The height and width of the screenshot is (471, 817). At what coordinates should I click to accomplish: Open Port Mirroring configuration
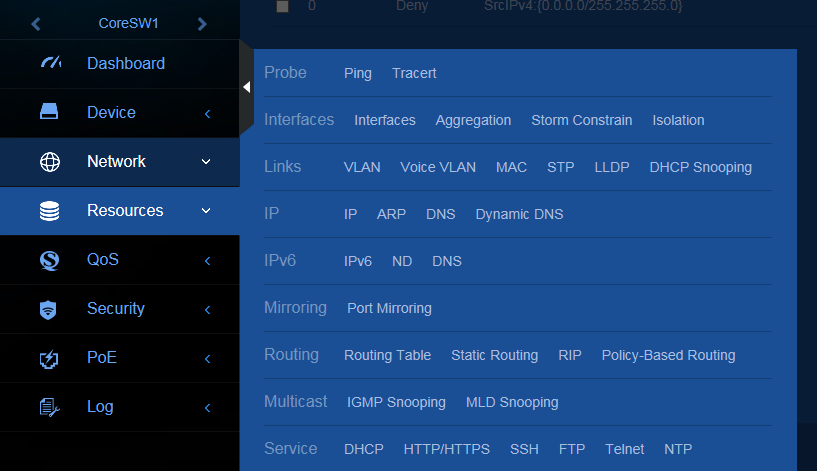tap(389, 308)
